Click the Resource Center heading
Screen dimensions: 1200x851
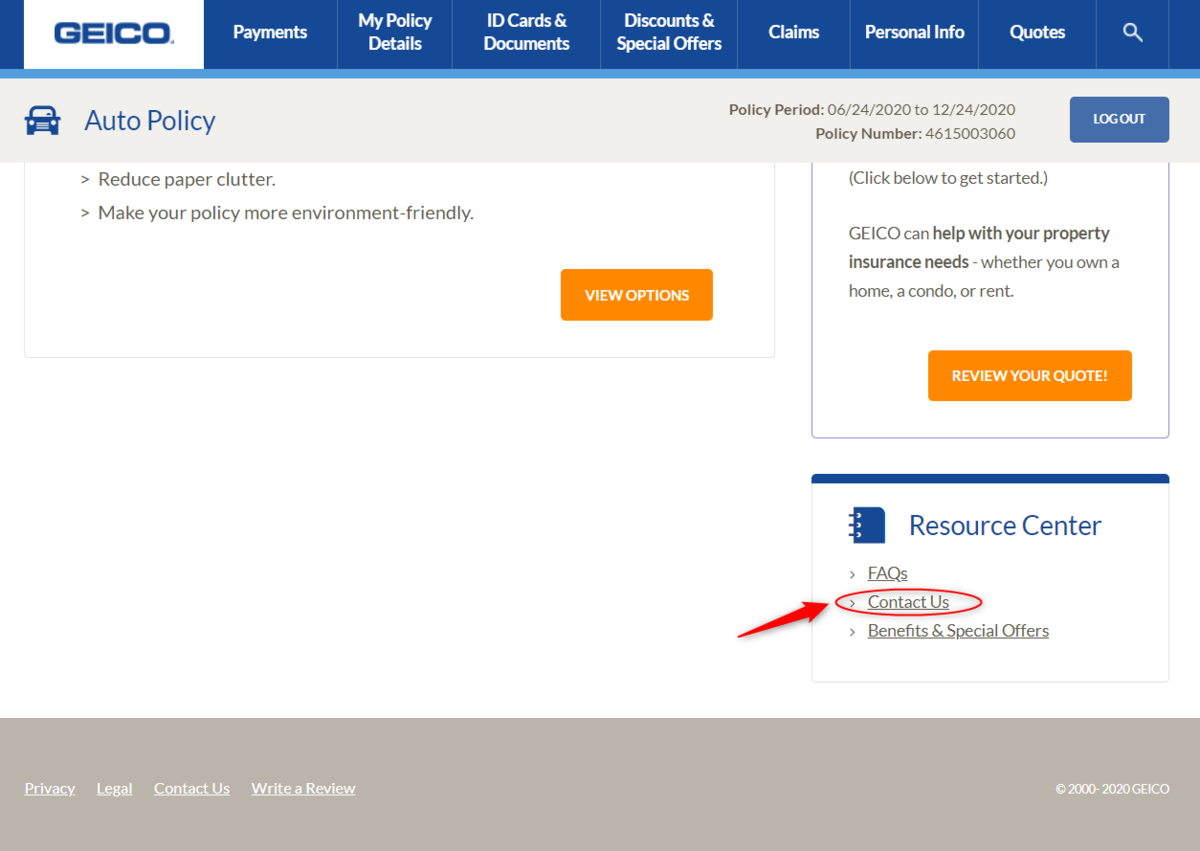1005,525
